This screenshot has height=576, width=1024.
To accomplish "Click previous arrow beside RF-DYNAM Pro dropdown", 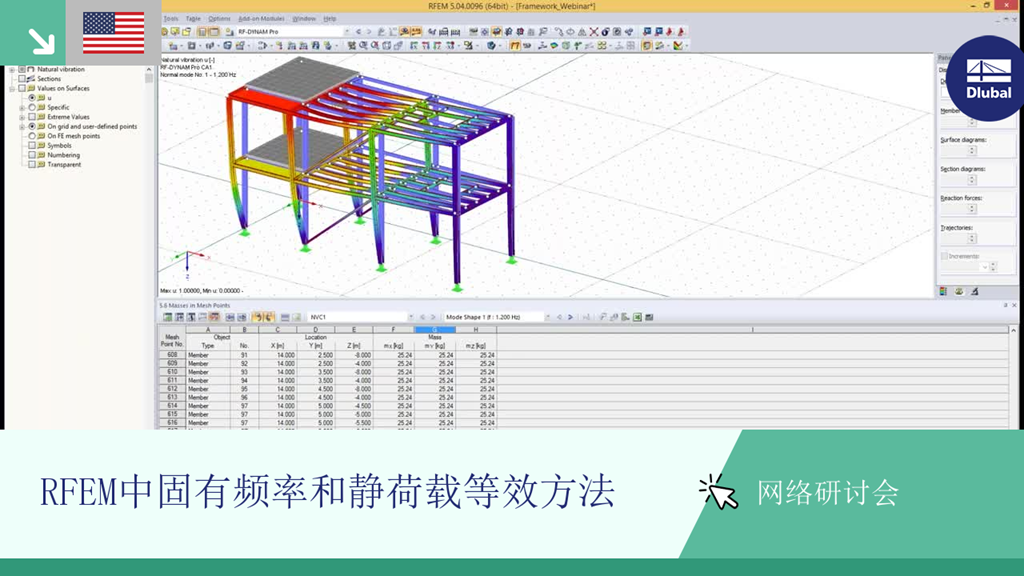I will click(358, 31).
